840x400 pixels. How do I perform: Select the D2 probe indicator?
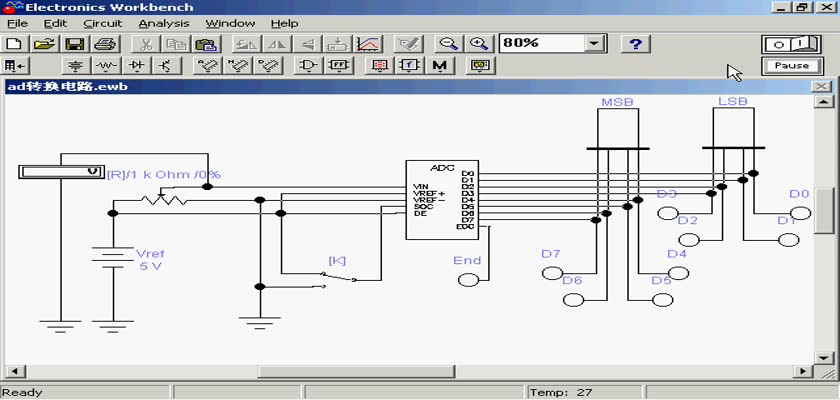point(689,239)
